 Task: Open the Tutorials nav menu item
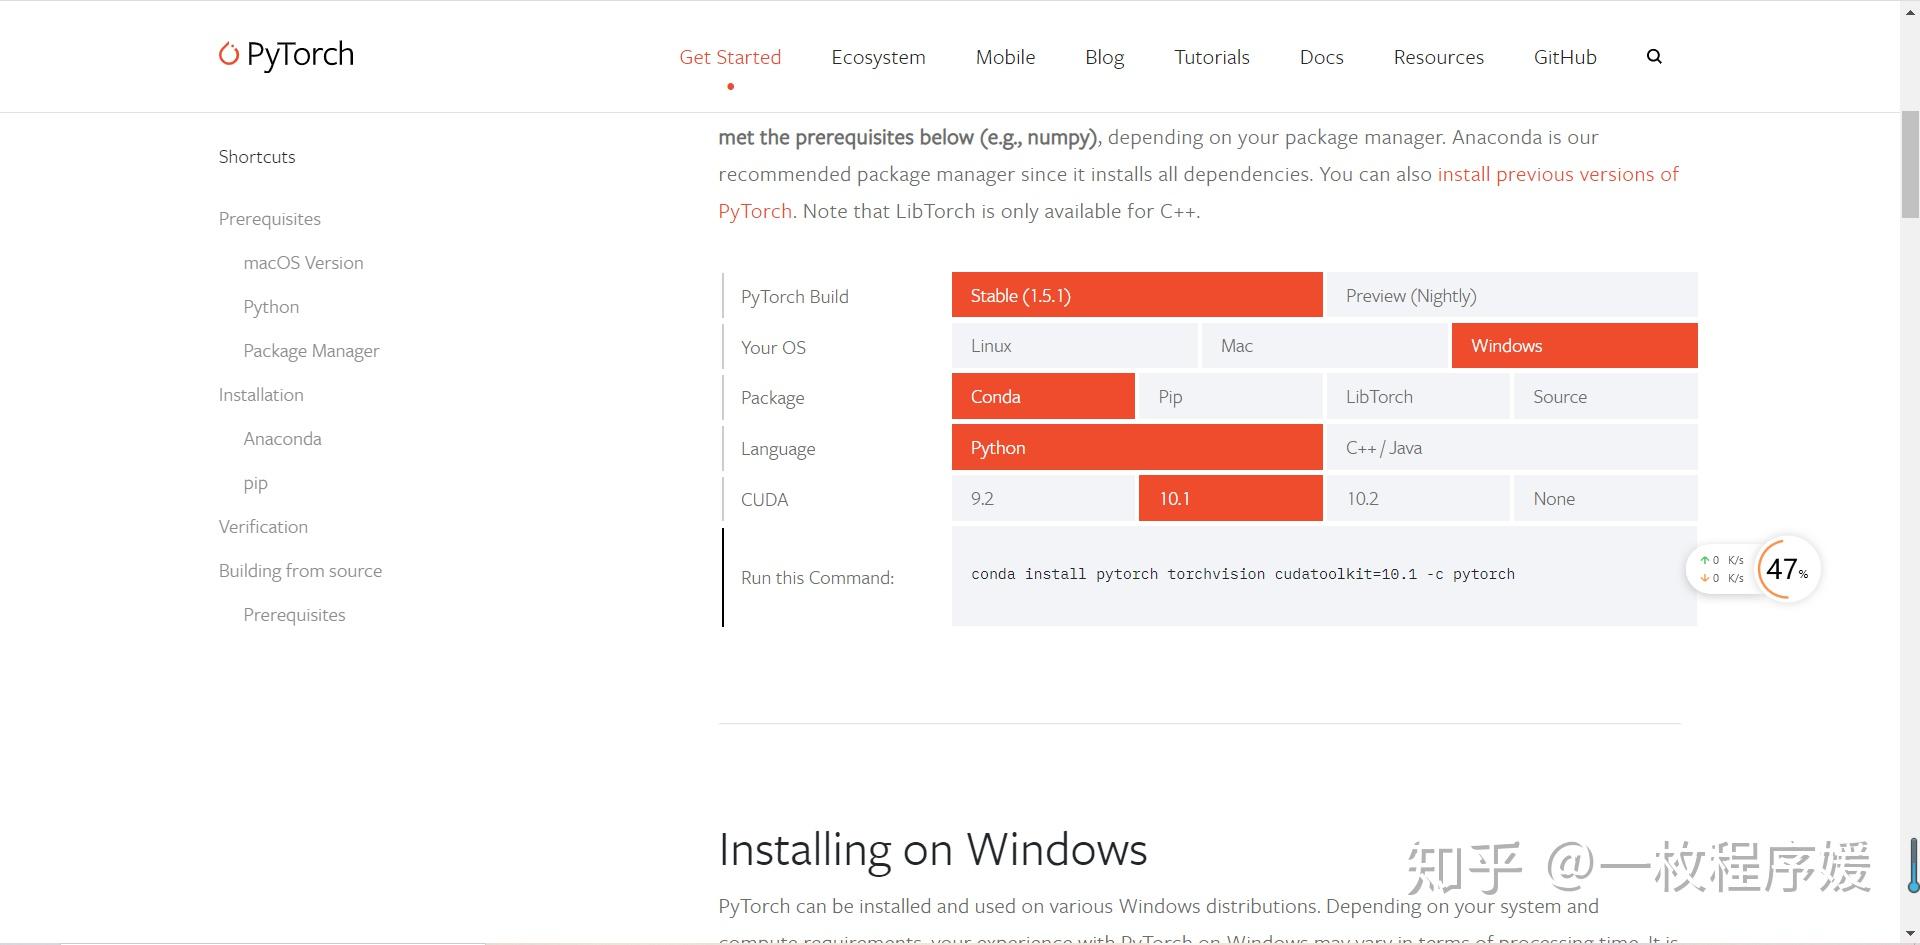coord(1211,57)
